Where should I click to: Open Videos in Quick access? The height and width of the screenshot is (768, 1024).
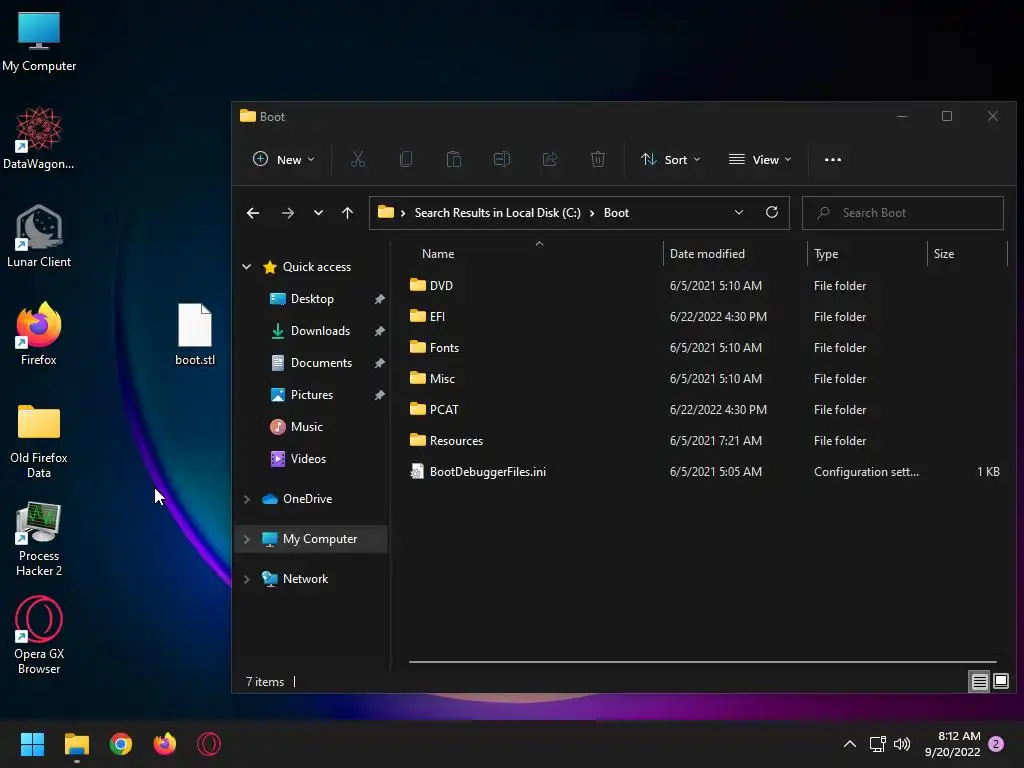(x=308, y=458)
